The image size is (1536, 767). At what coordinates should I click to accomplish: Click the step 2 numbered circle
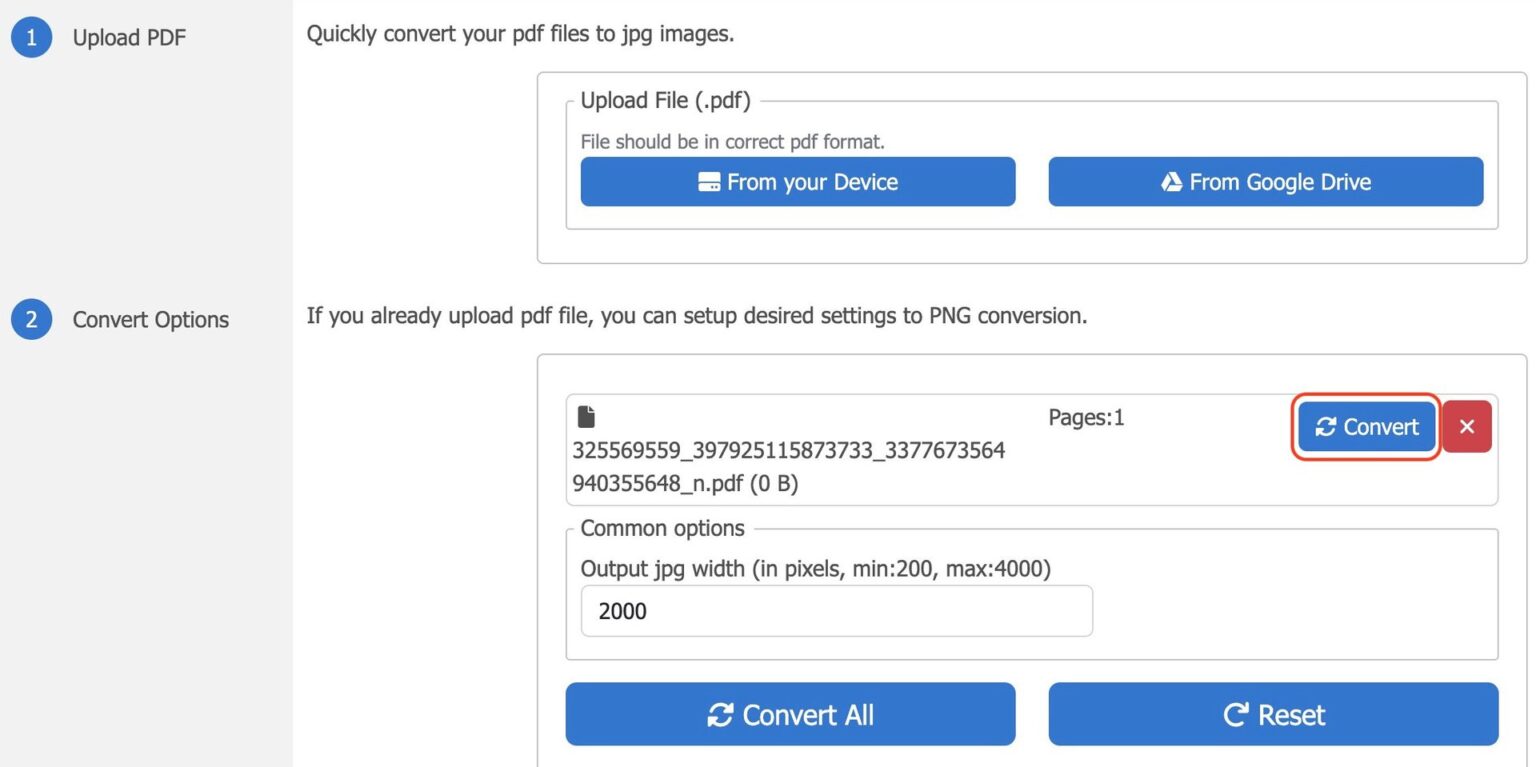click(x=31, y=319)
